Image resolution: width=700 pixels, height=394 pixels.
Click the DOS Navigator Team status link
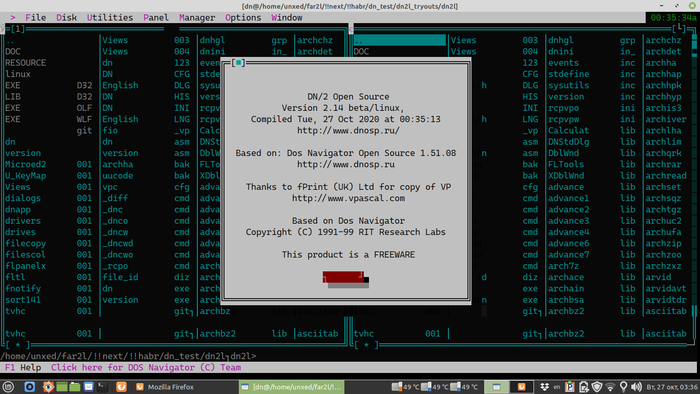146,368
